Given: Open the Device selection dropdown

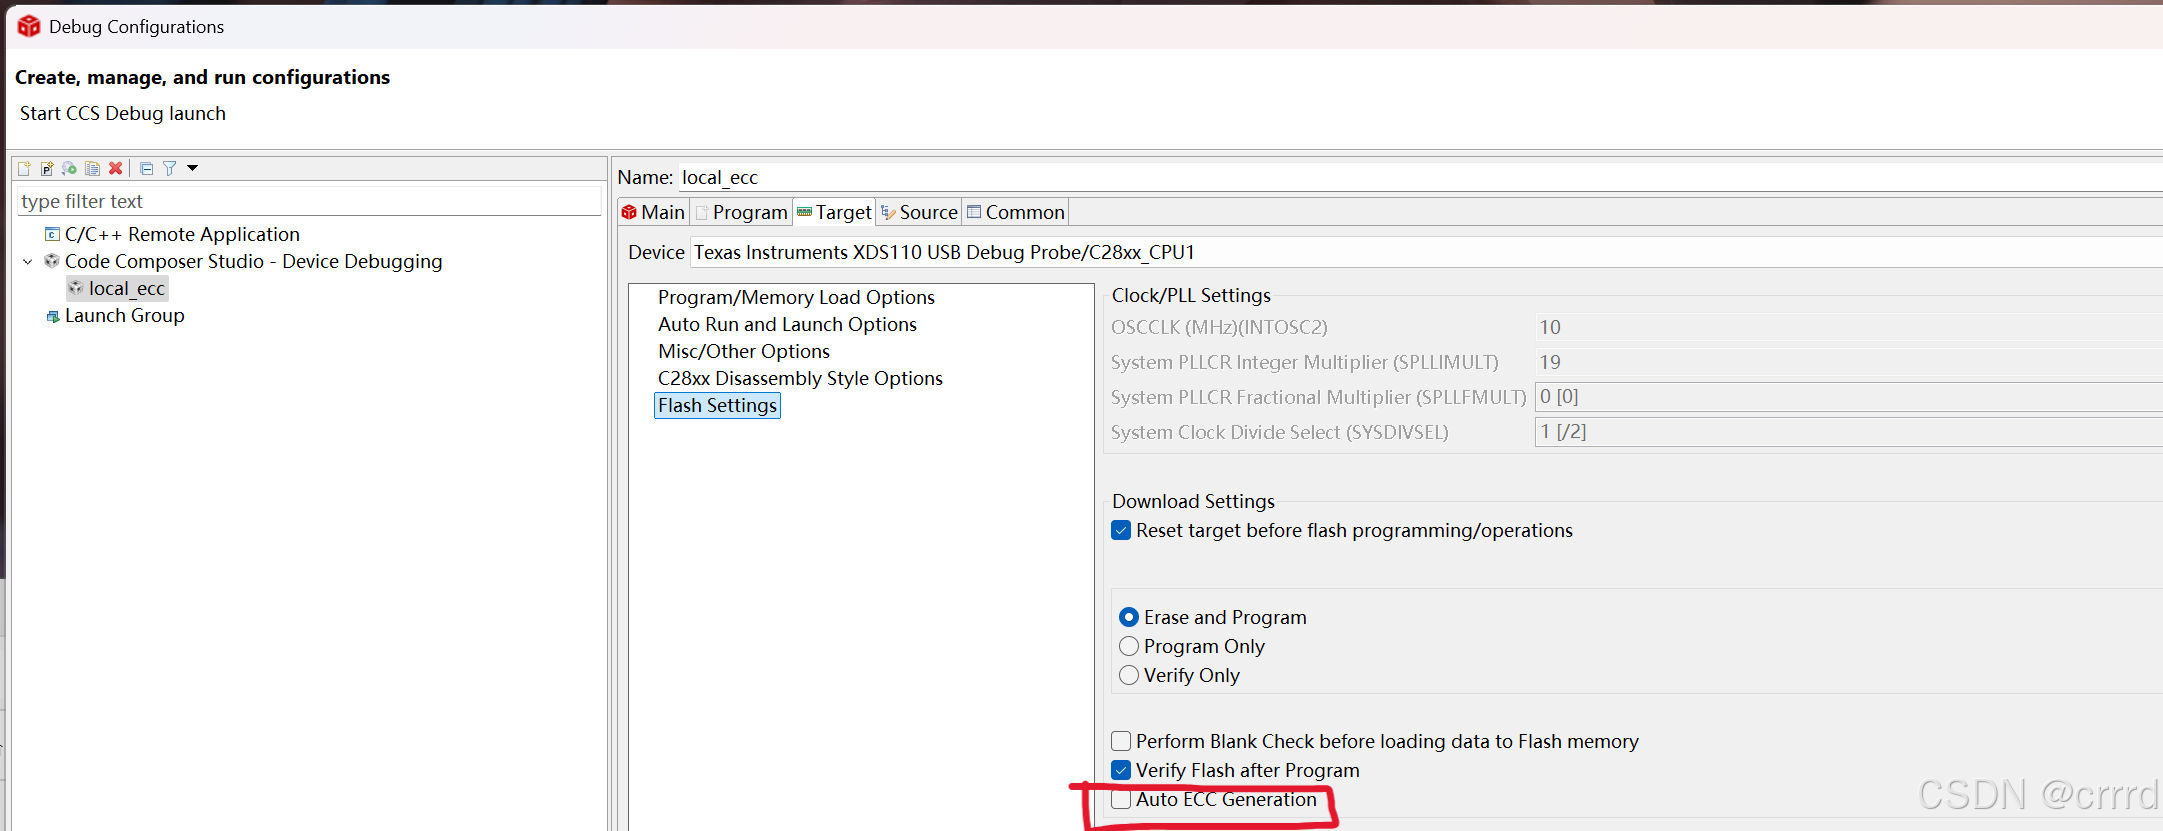Looking at the screenshot, I should pos(1426,252).
